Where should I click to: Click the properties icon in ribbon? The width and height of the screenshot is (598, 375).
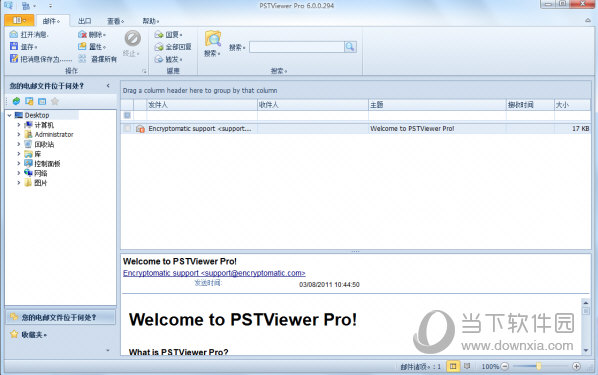82,47
